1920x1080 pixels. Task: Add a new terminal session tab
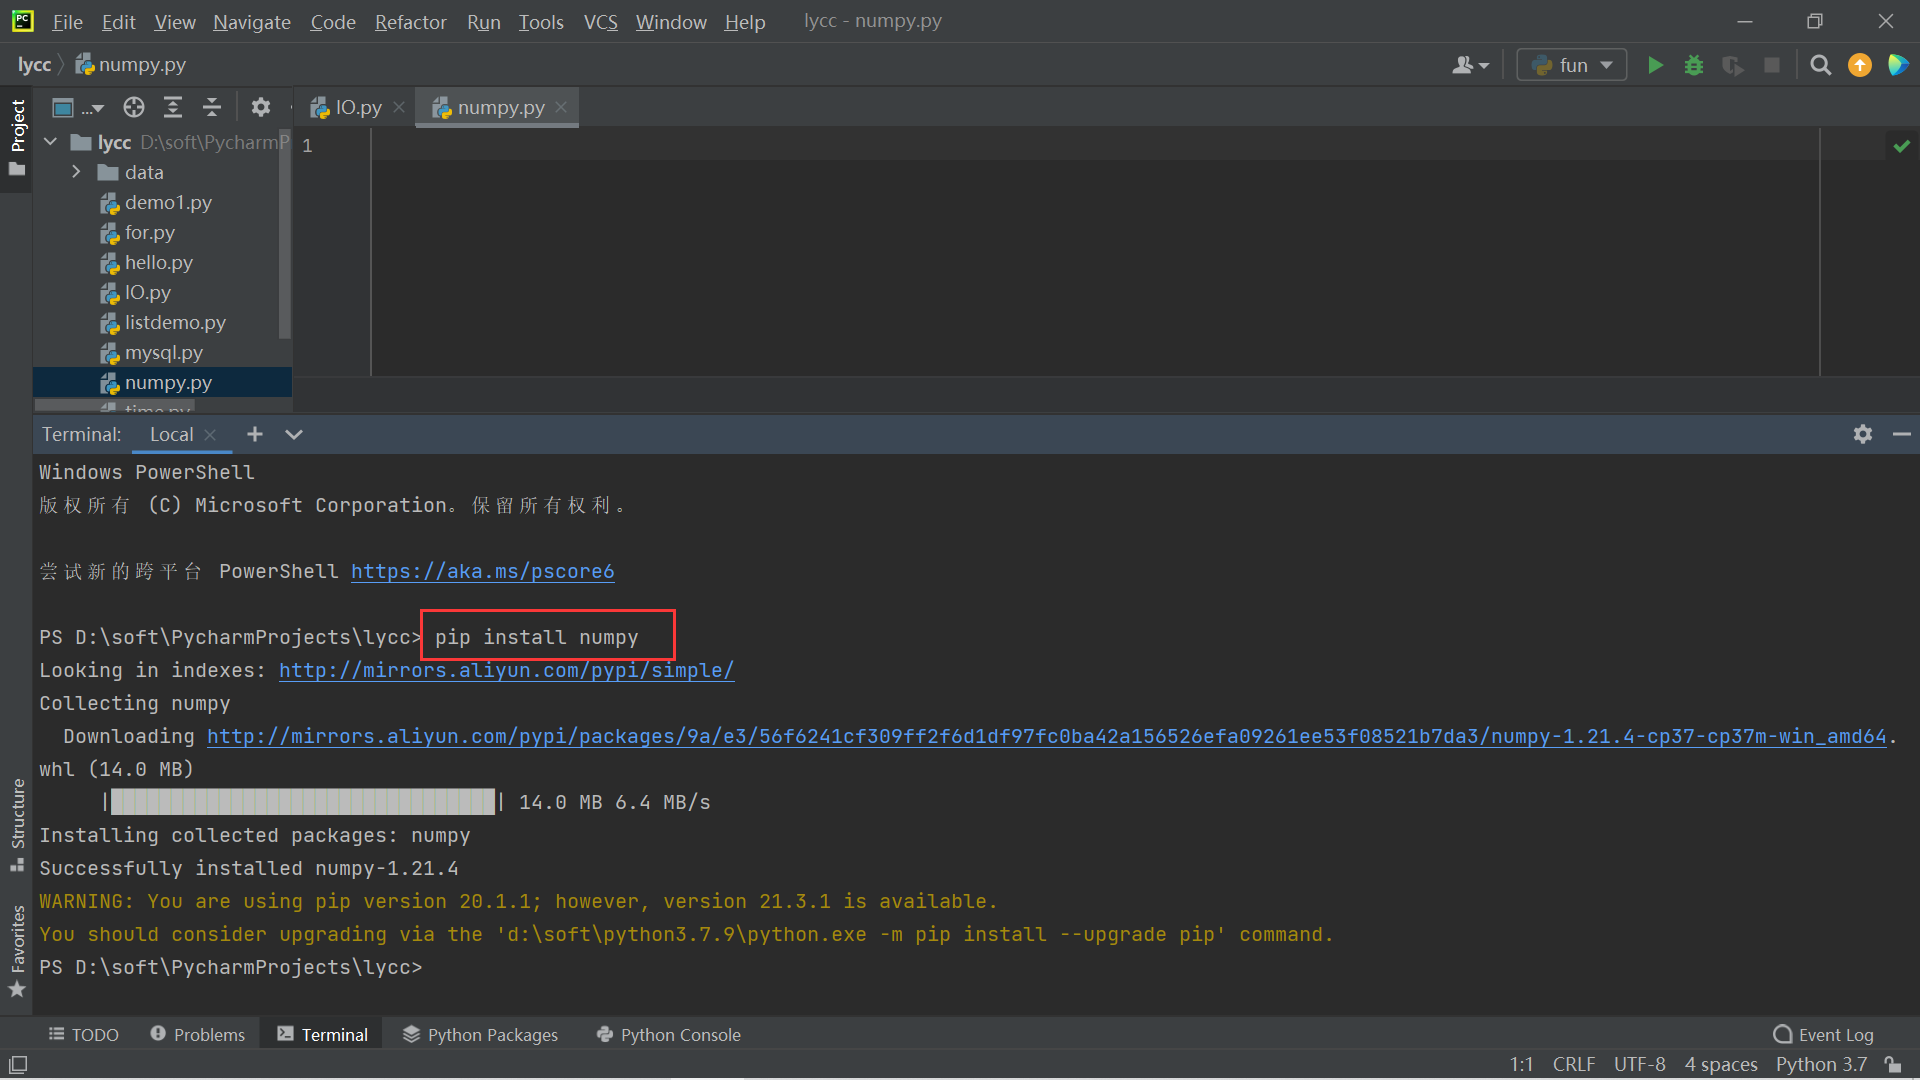click(x=255, y=434)
